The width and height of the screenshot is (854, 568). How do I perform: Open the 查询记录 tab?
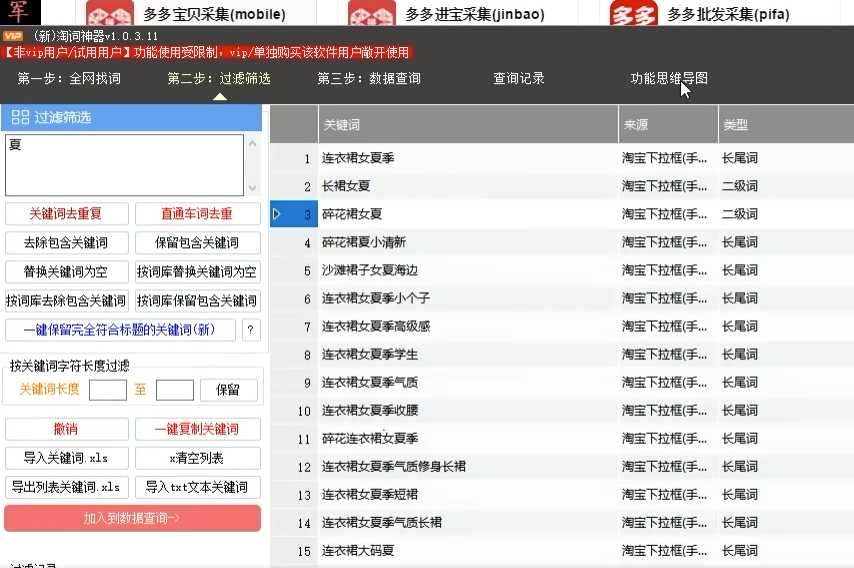click(x=518, y=78)
